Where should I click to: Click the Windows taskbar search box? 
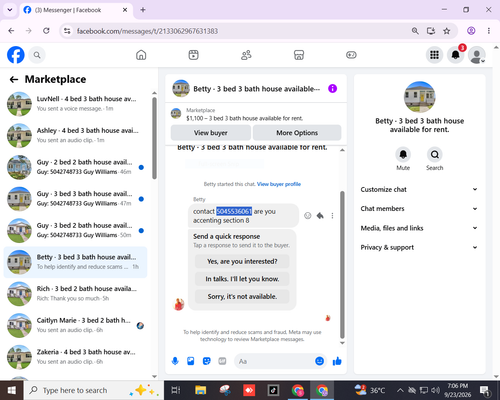coord(93,390)
